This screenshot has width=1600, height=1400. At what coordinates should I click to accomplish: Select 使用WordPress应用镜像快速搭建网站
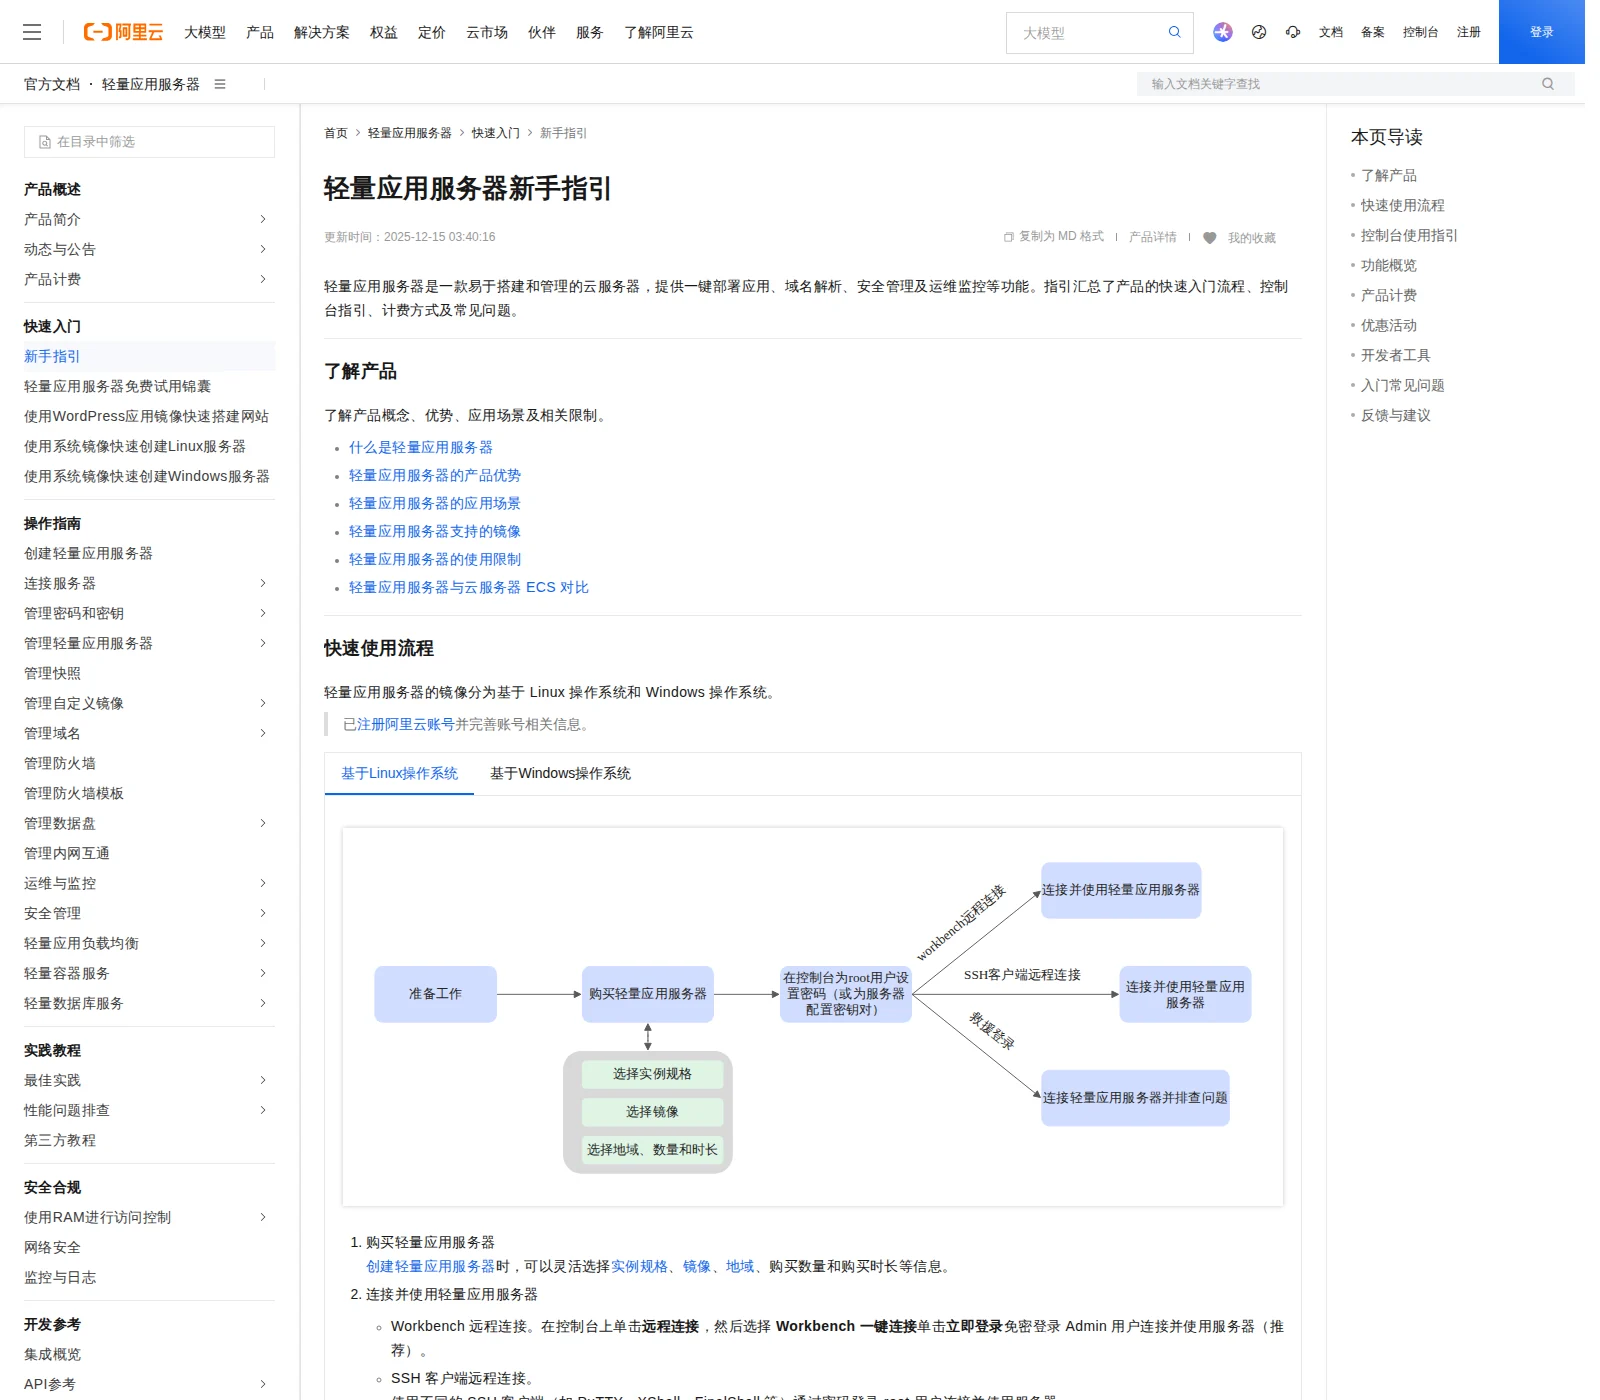click(x=147, y=416)
